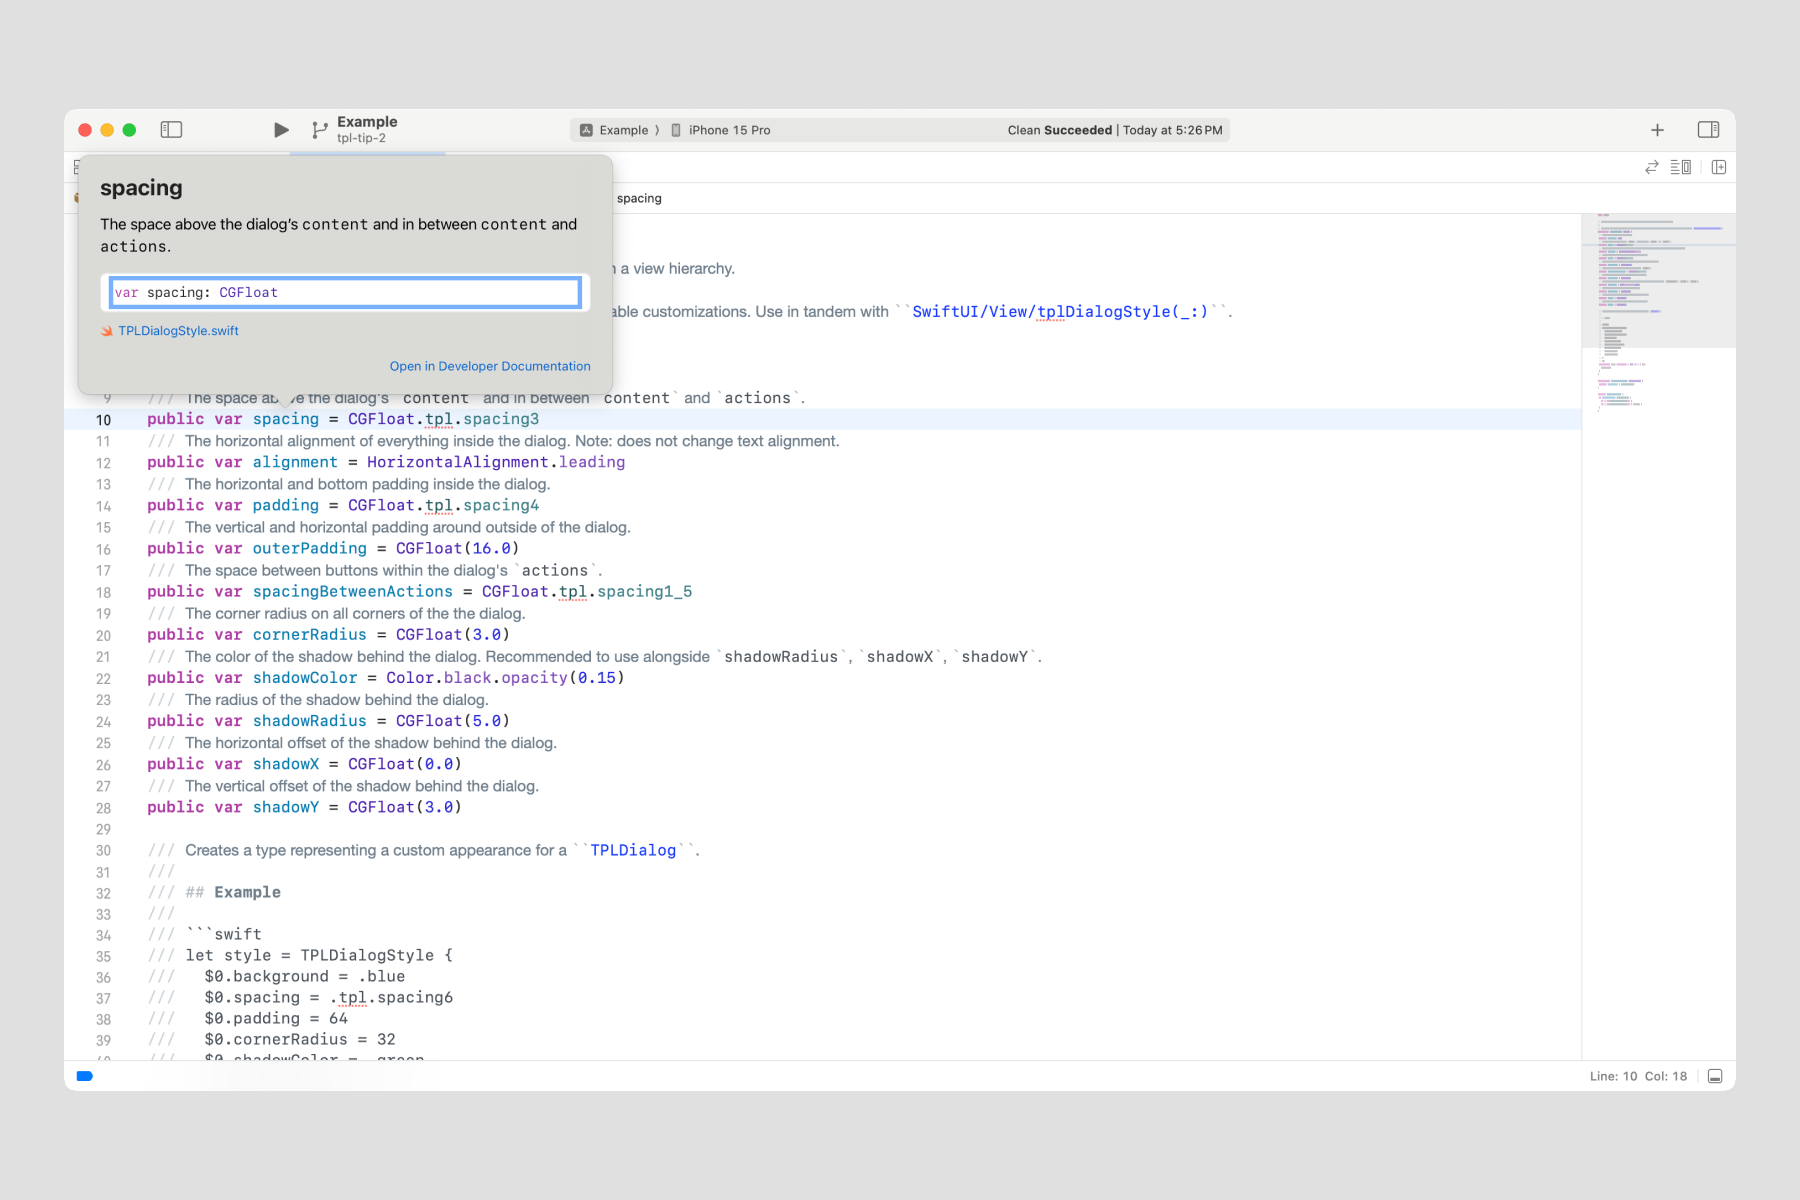Click the var spacing: CGFloat declaration box
Screen dimensions: 1800x1200
tap(345, 292)
